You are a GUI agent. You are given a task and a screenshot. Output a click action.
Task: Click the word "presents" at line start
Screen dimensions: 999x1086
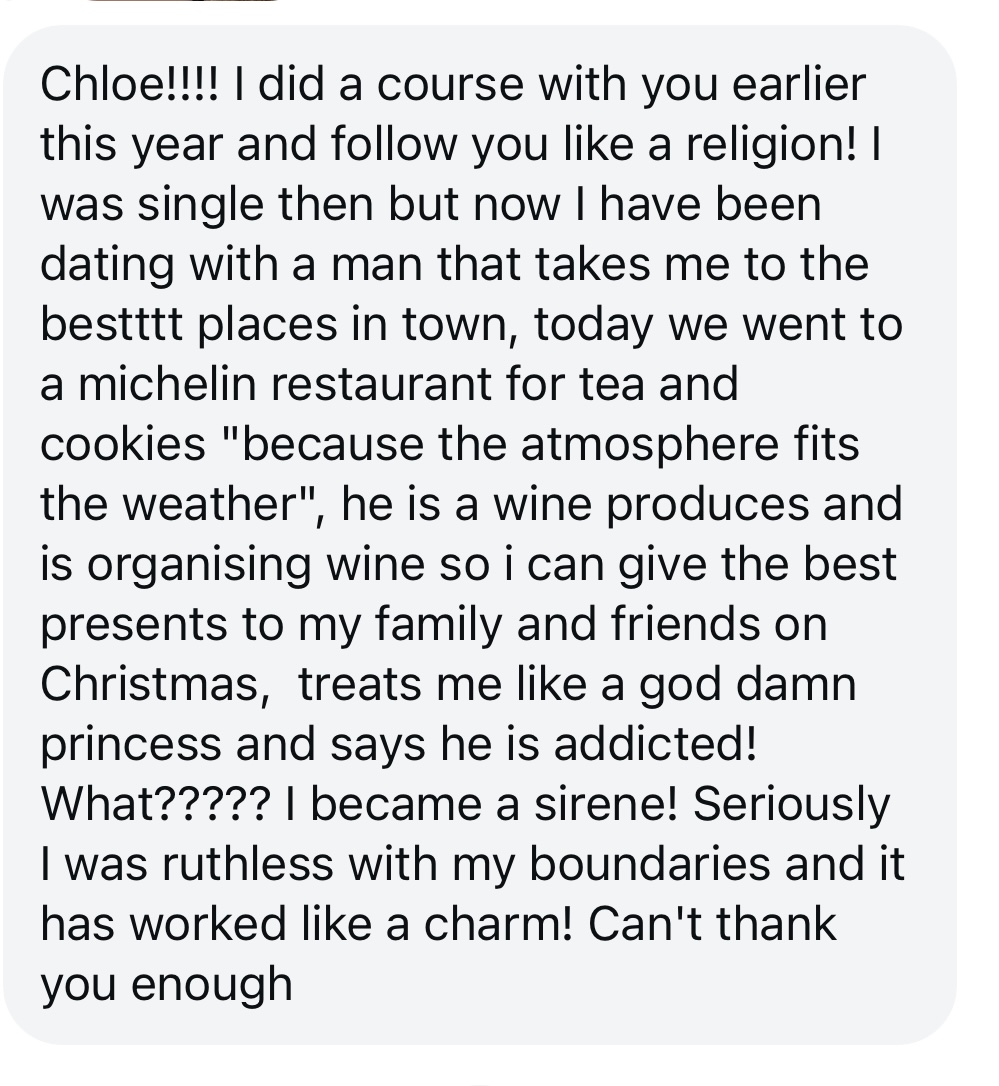134,625
